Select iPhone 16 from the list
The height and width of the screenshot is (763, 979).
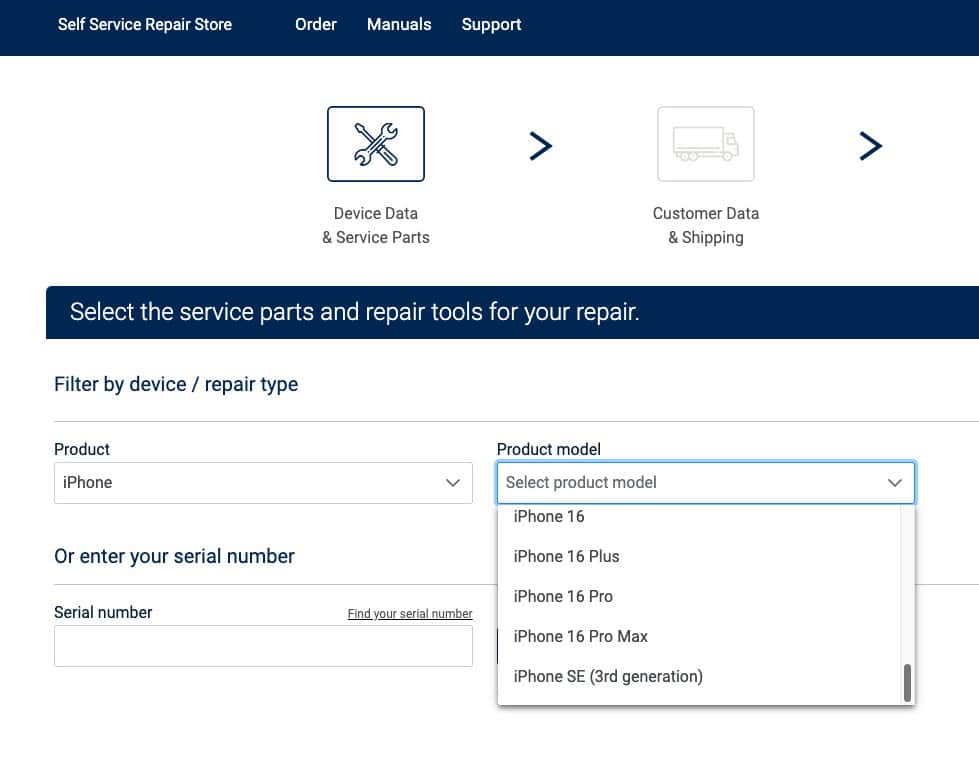point(699,516)
